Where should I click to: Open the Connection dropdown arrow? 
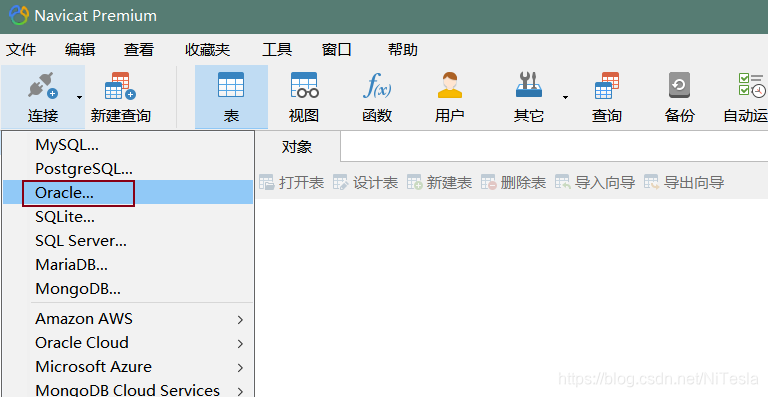point(79,97)
